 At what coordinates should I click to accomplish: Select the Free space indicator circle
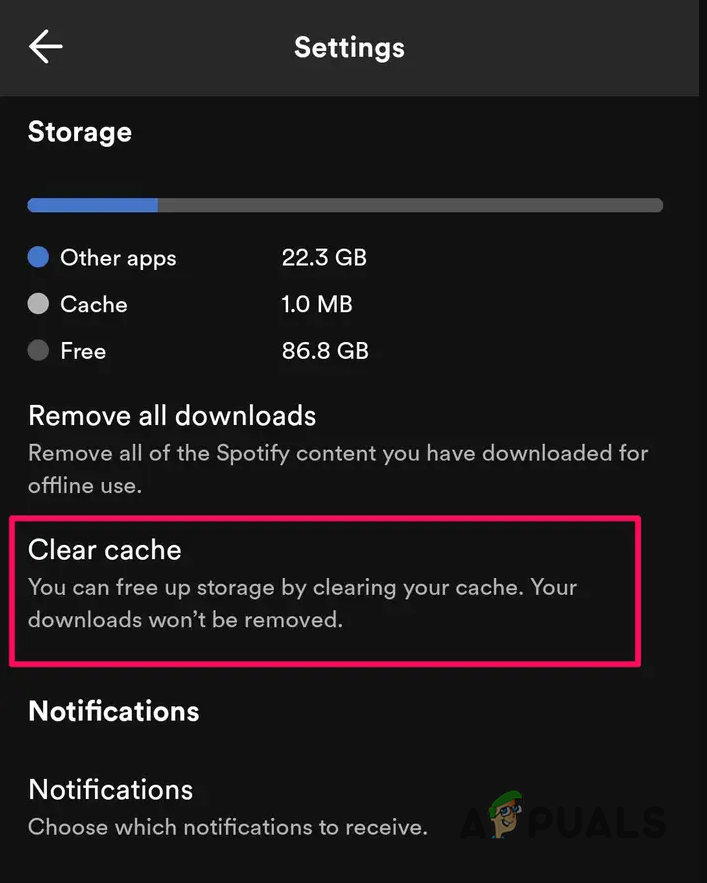38,350
